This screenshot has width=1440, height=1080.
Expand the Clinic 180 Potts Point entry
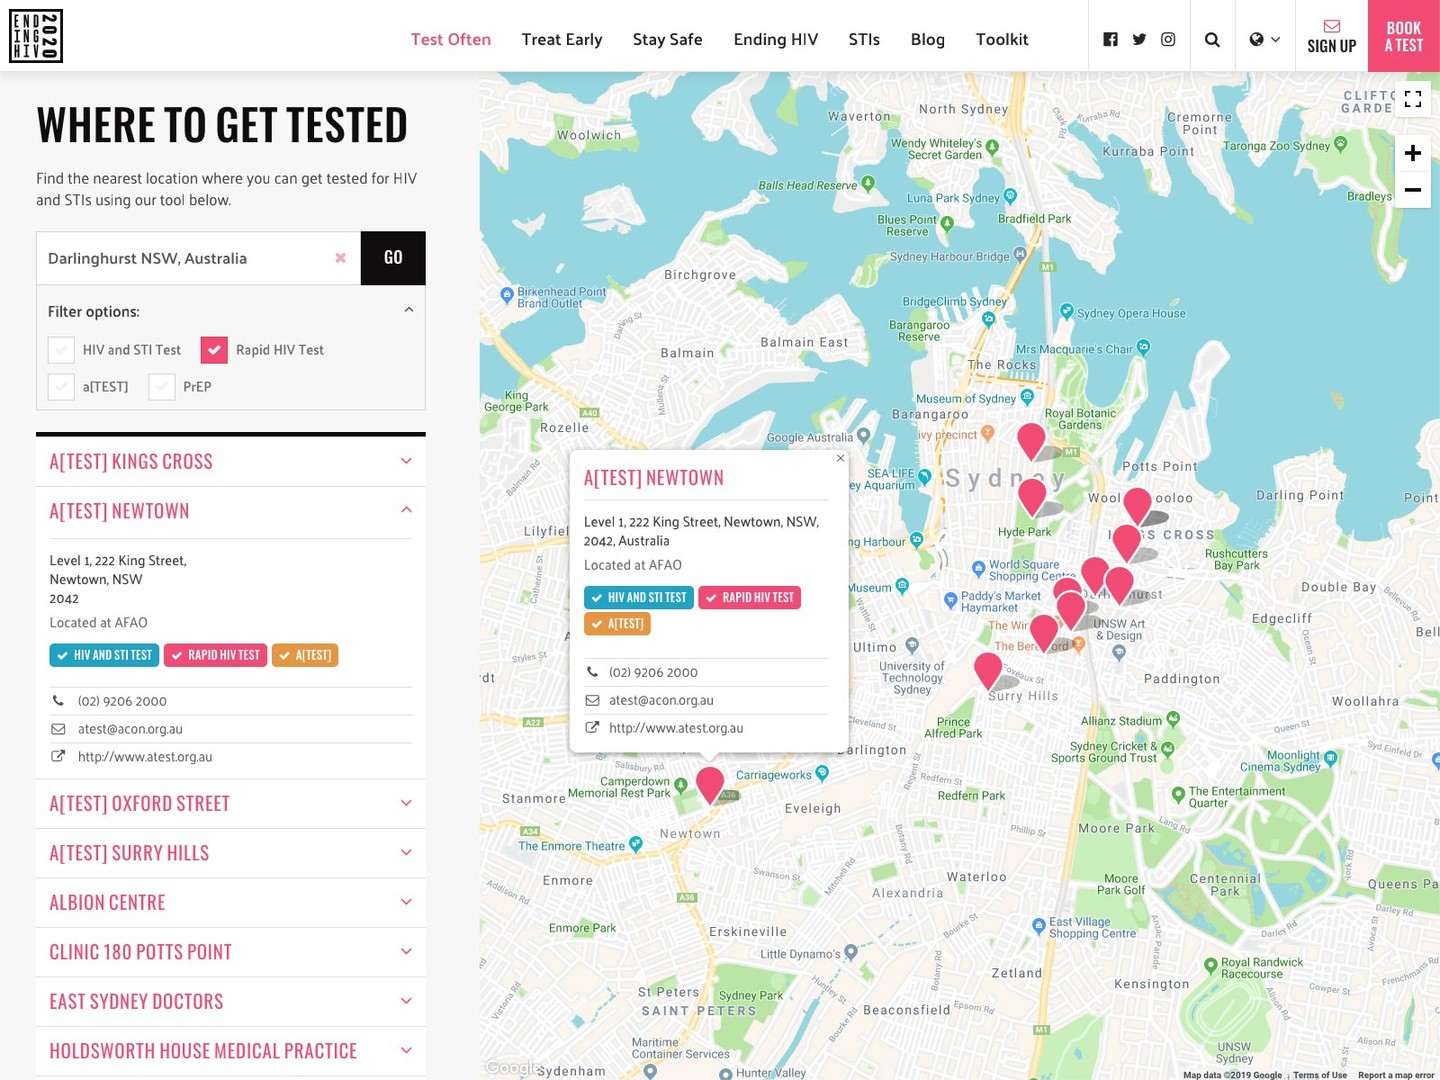[x=231, y=952]
